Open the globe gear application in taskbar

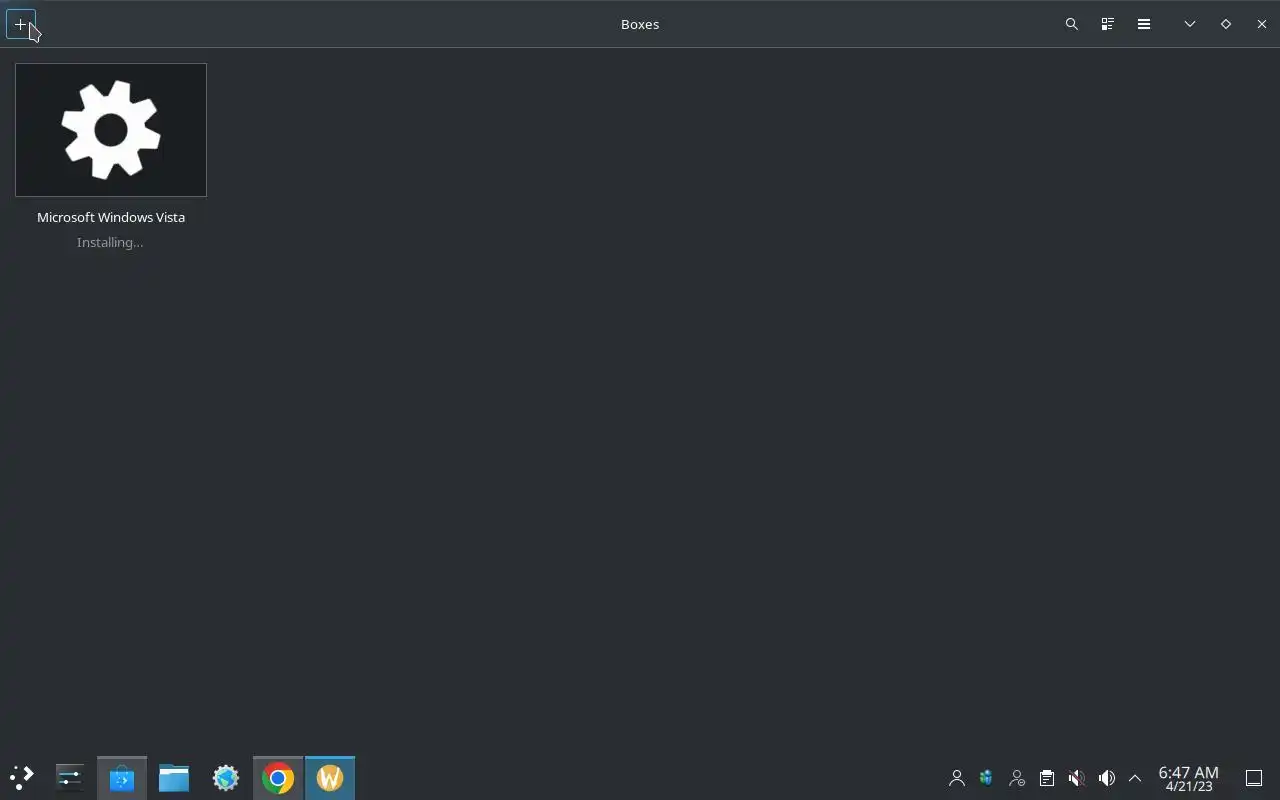click(226, 778)
